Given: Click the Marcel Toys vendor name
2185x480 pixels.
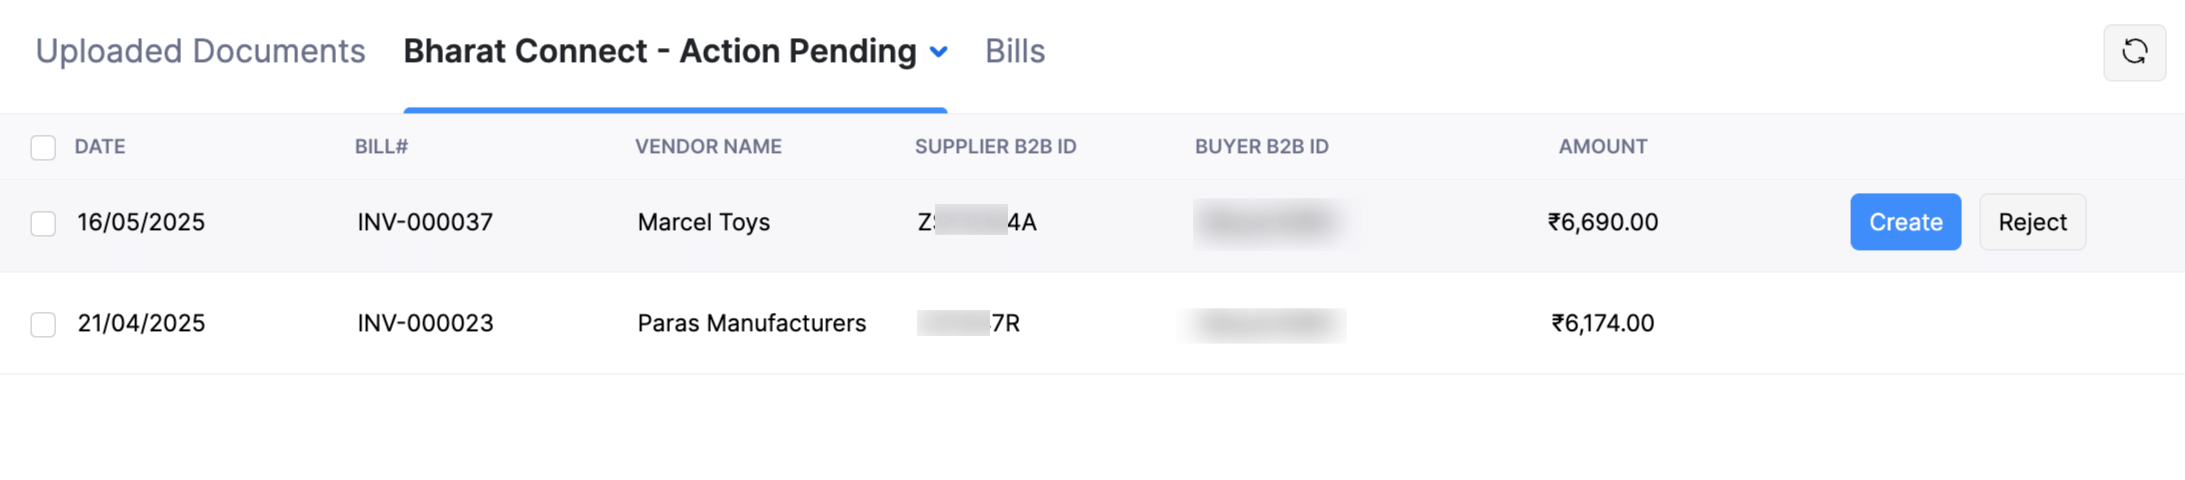Looking at the screenshot, I should pyautogui.click(x=703, y=222).
